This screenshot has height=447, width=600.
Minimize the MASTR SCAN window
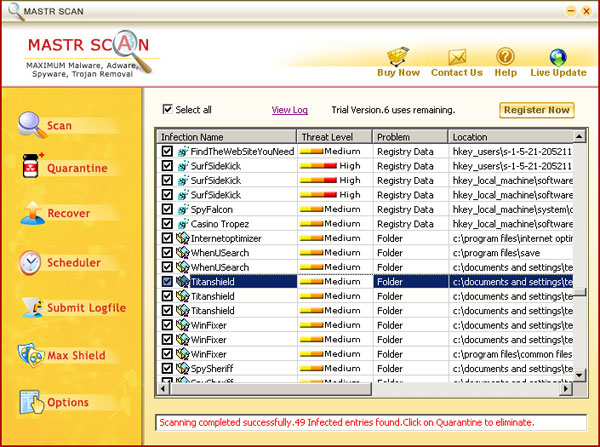coord(571,11)
